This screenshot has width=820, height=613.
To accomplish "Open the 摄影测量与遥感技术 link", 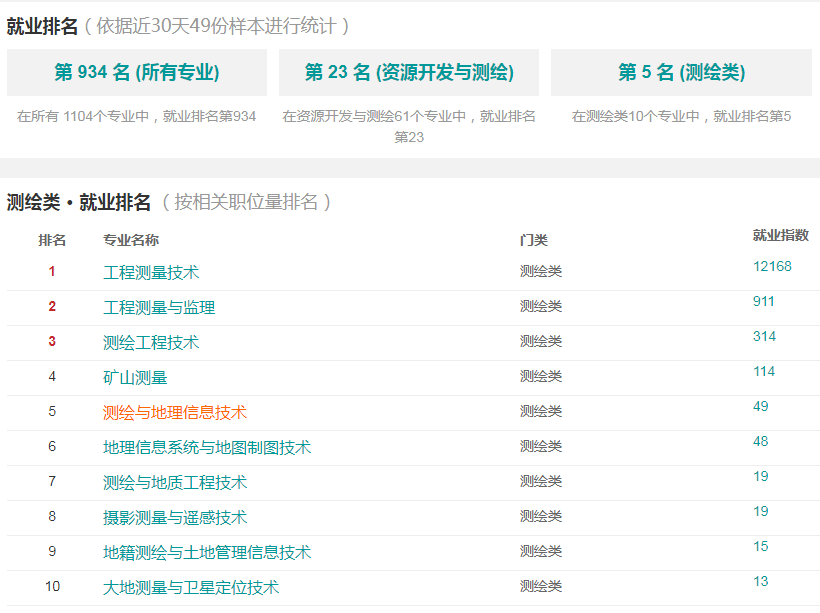I will 175,518.
